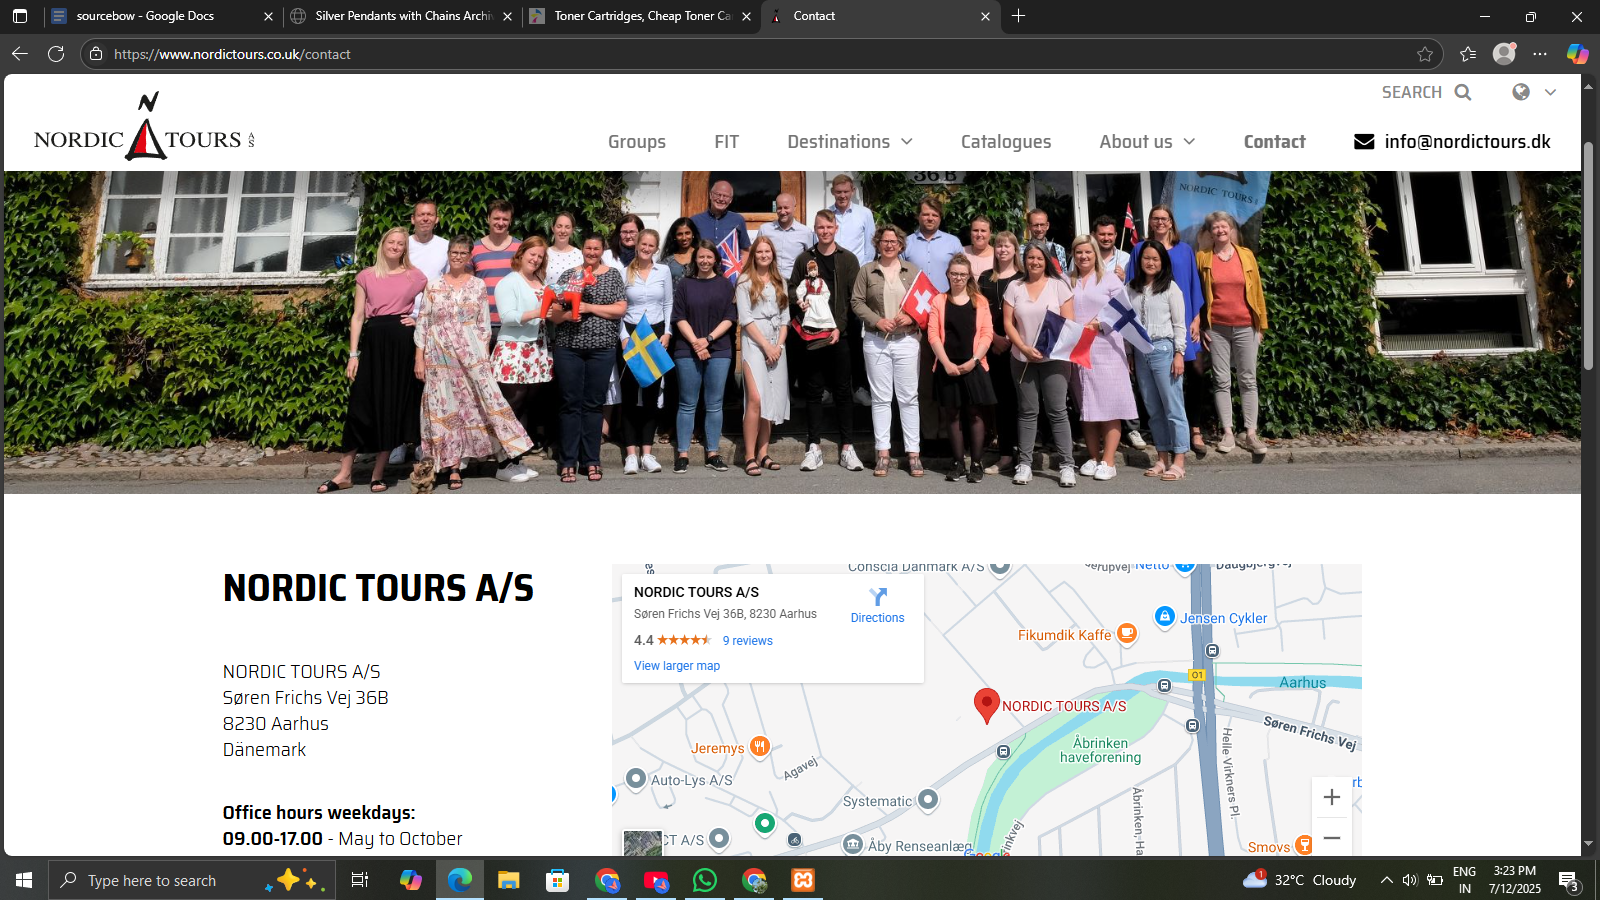1600x900 pixels.
Task: Open File Explorer from the taskbar
Action: [509, 880]
